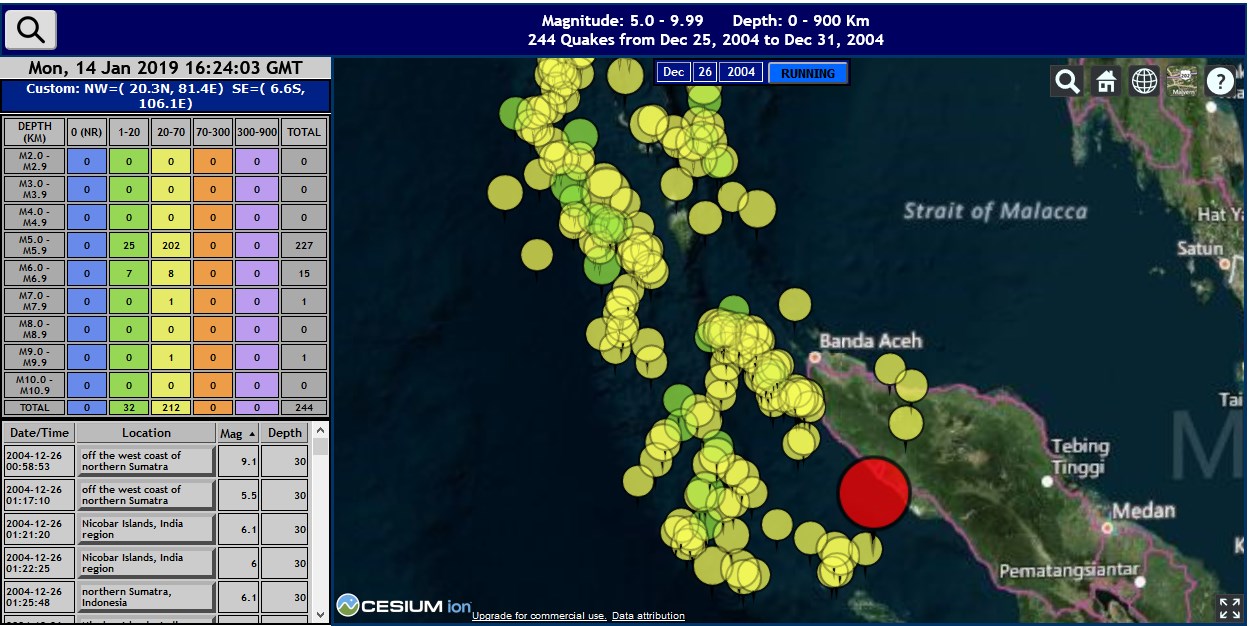
Task: Open the search panel with the magnifier button
Action: tap(31, 30)
